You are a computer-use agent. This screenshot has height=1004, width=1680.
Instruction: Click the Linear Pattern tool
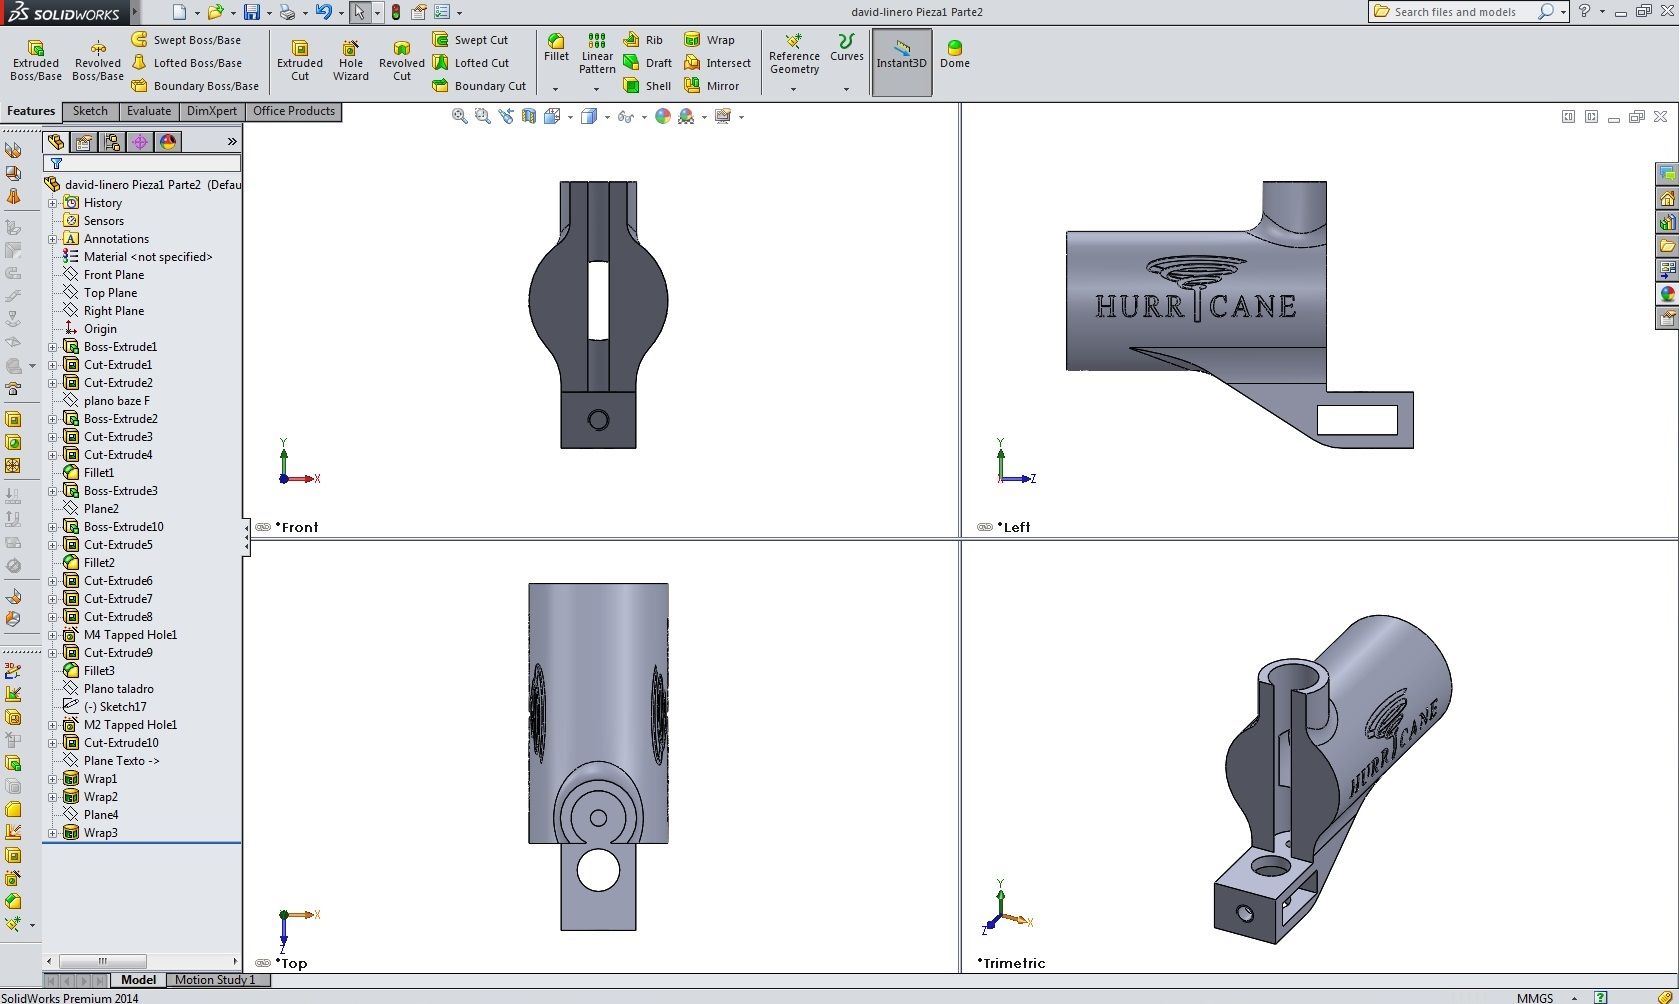click(597, 54)
